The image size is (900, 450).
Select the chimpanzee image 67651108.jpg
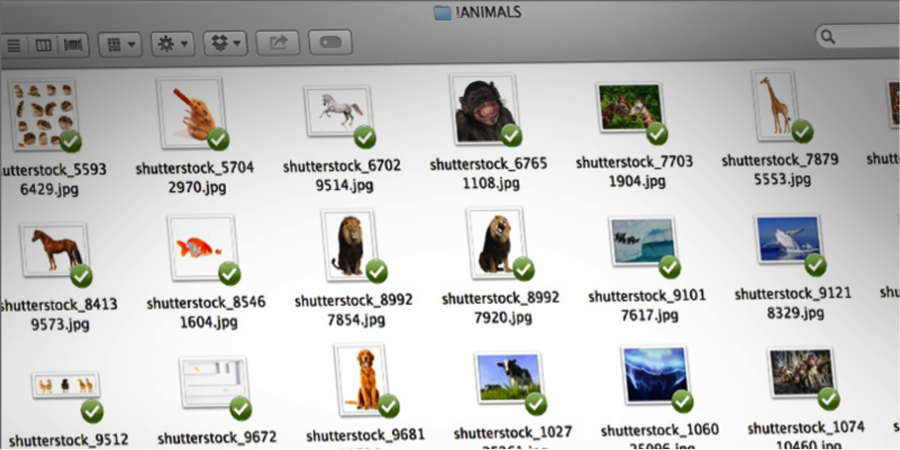(x=485, y=108)
